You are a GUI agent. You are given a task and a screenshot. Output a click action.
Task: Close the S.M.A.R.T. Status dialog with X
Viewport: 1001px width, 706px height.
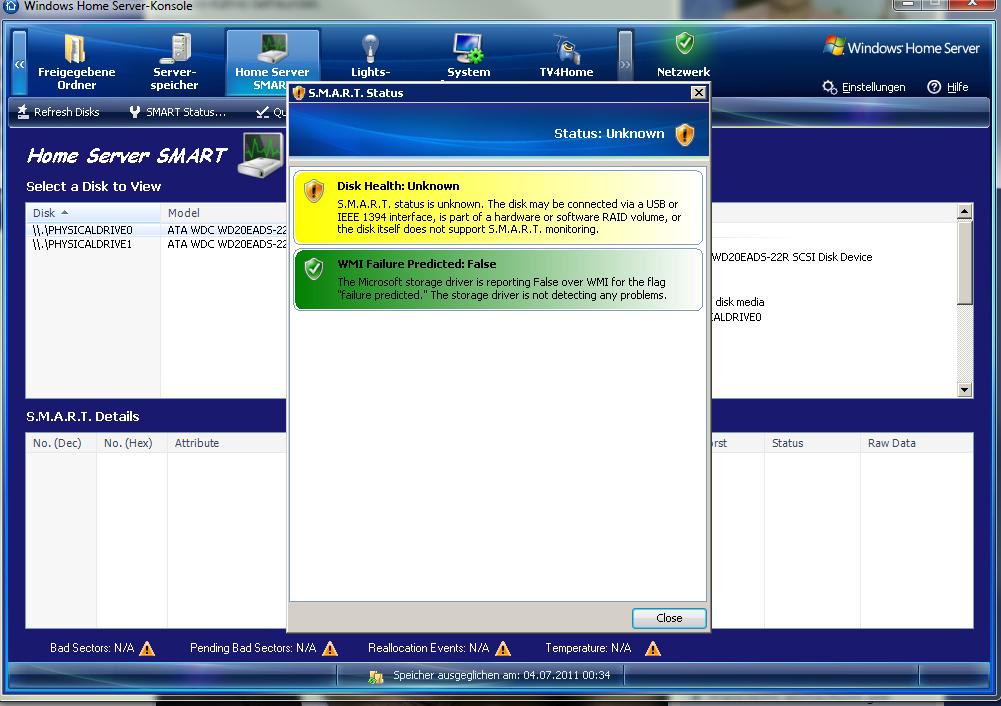[698, 93]
